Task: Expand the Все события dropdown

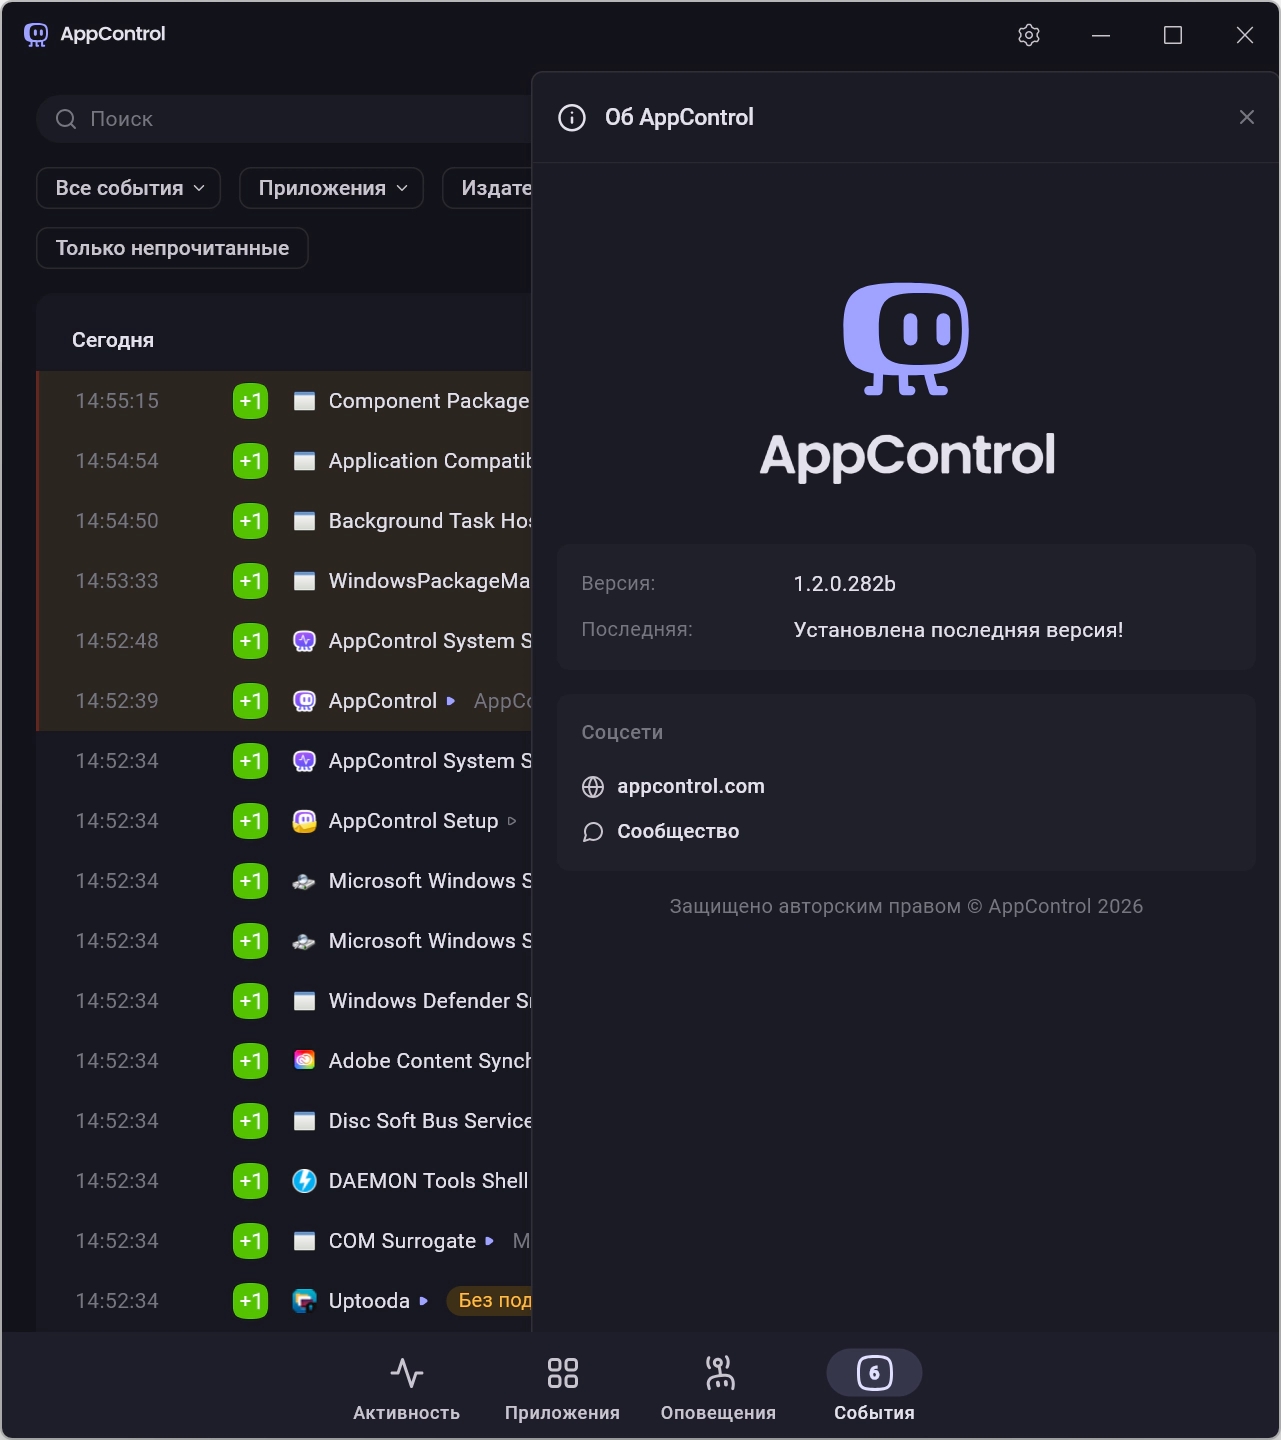Action: tap(129, 188)
